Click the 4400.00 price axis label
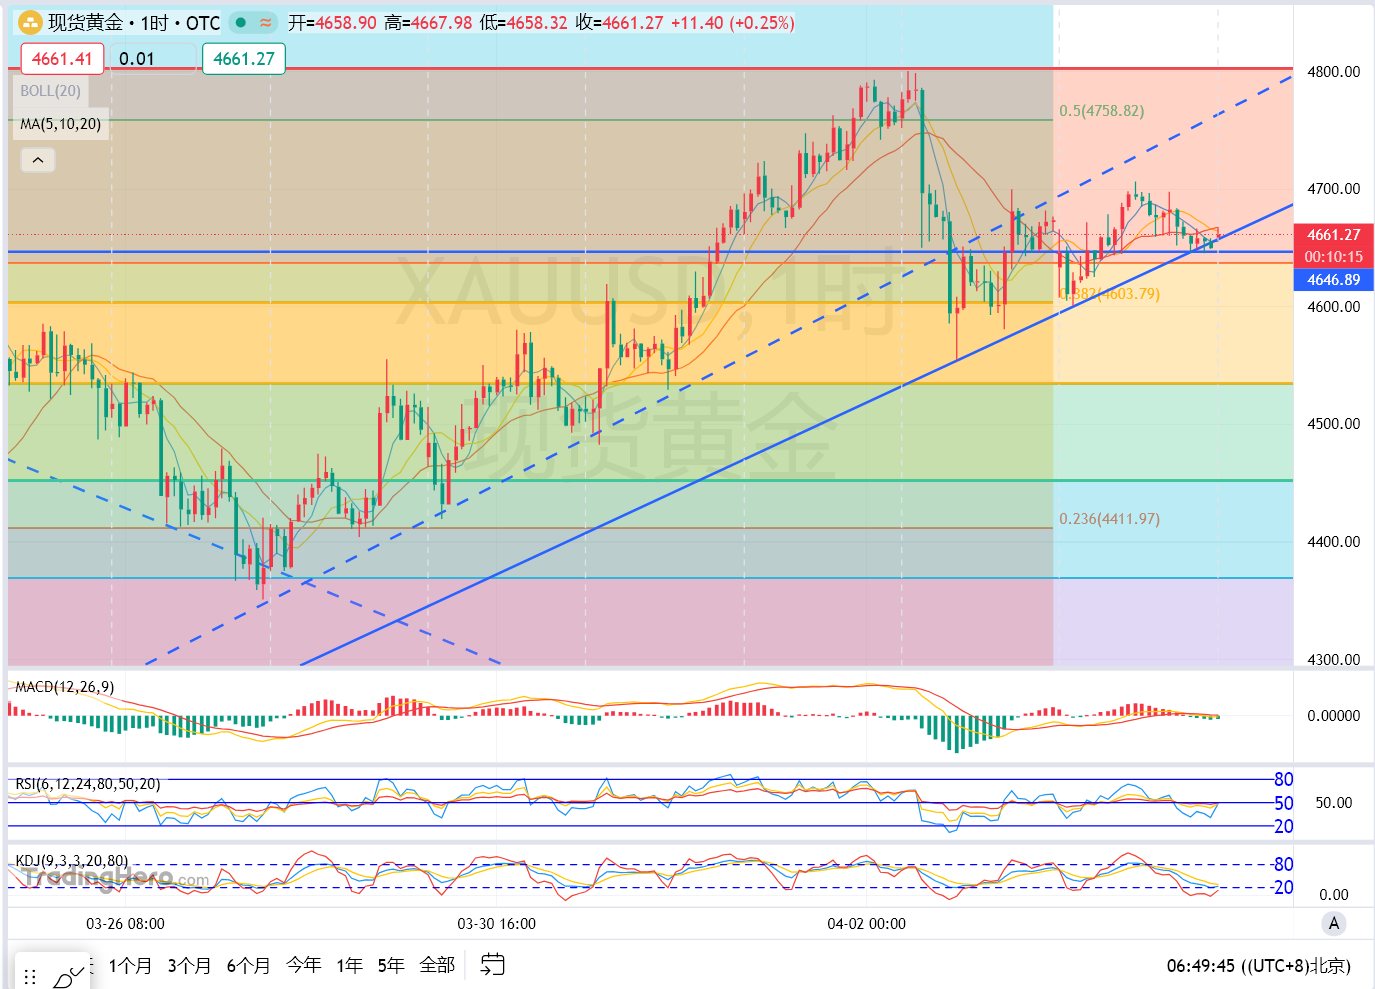 coord(1334,542)
